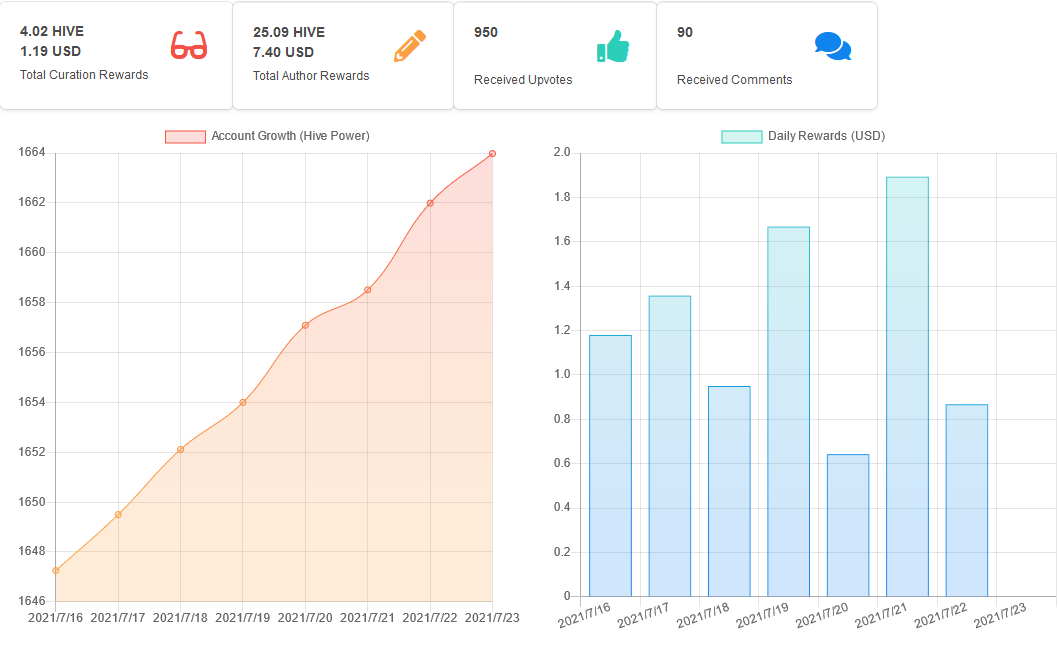Toggle Daily Rewards (USD) legend swatch
The height and width of the screenshot is (655, 1059).
click(742, 136)
